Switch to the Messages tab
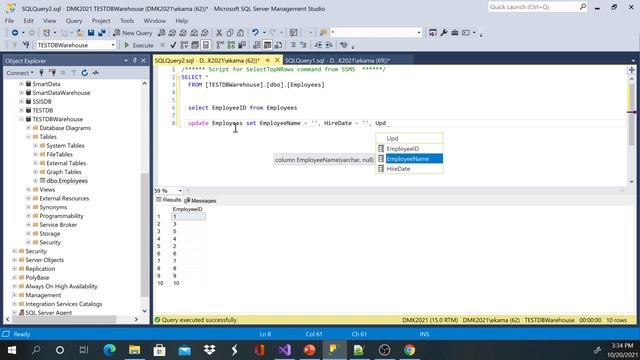This screenshot has height=360, width=640. click(x=200, y=200)
